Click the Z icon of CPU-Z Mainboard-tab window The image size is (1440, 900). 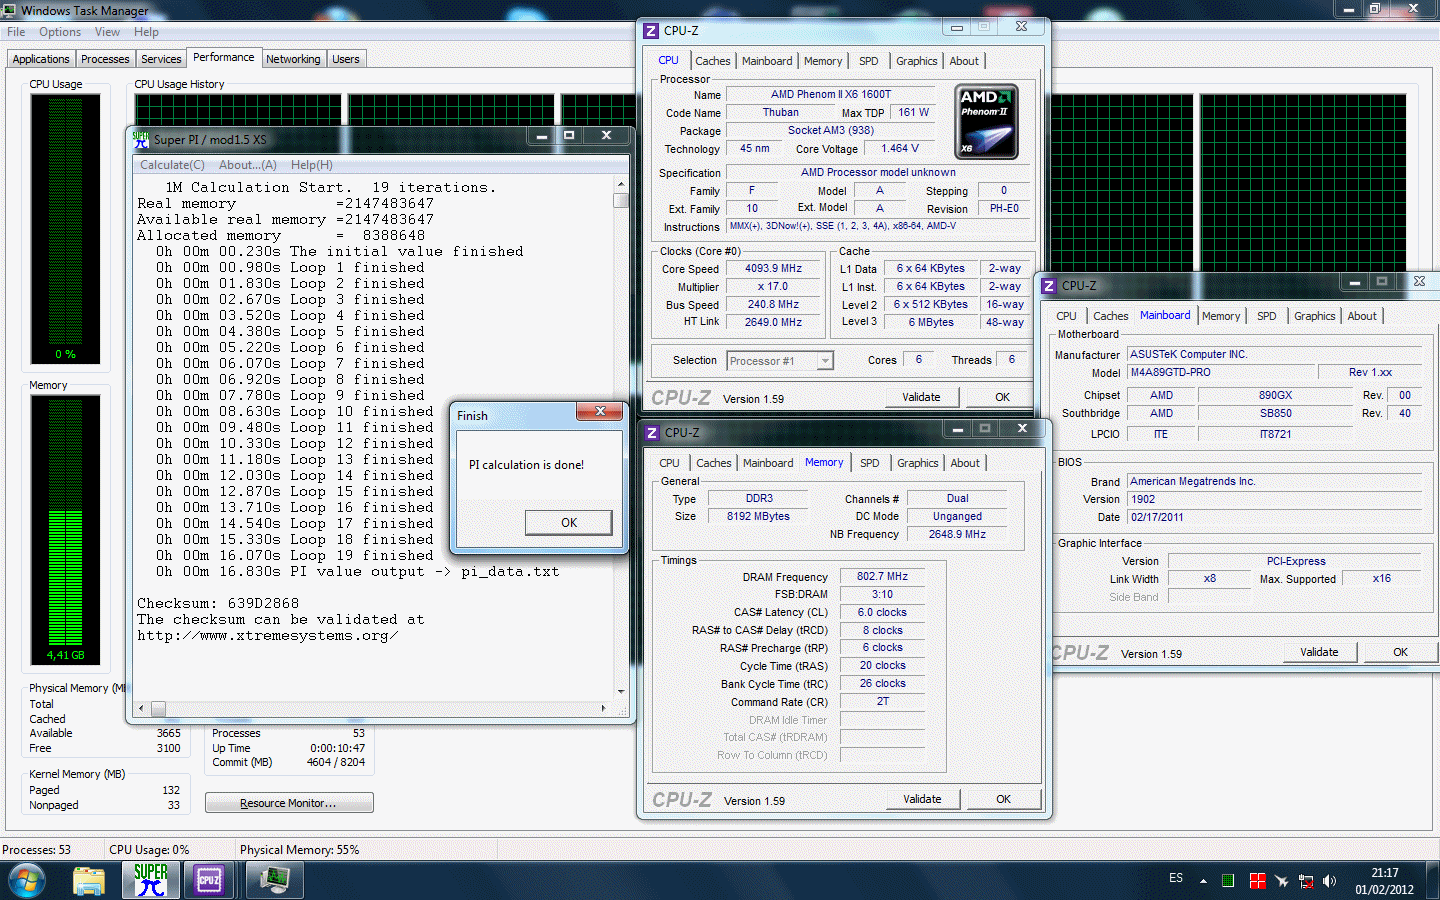coord(1049,286)
